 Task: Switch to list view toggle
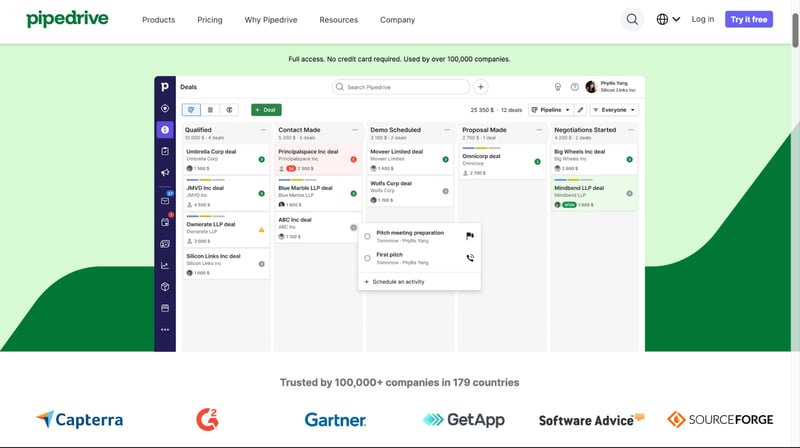pyautogui.click(x=210, y=110)
